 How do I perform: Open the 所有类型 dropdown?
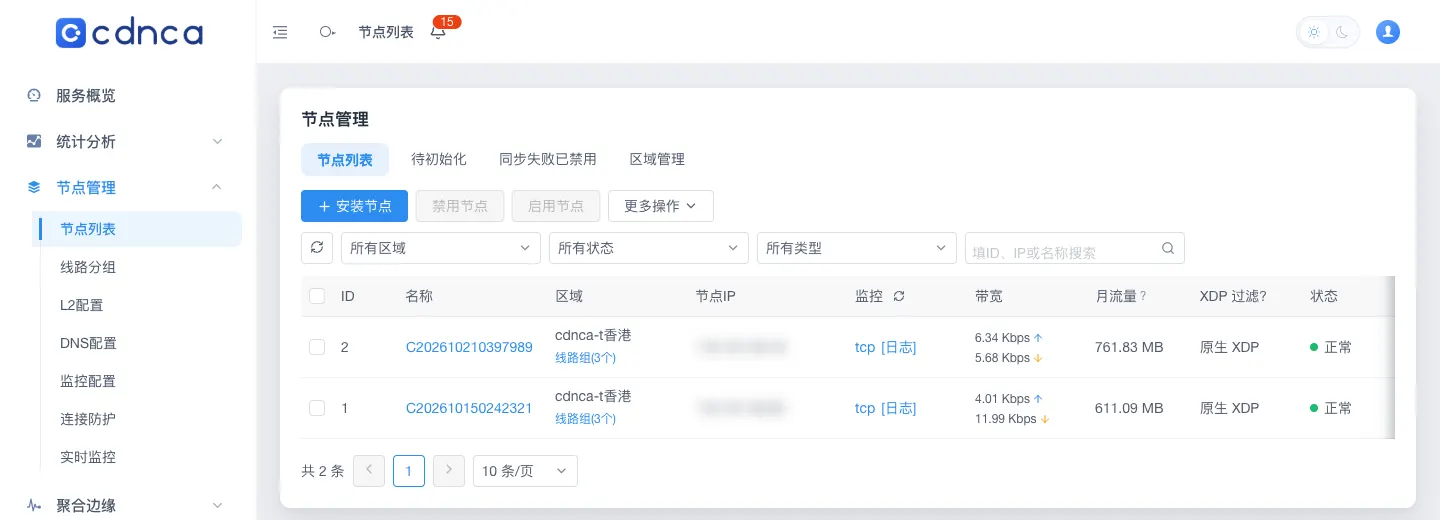pos(857,248)
